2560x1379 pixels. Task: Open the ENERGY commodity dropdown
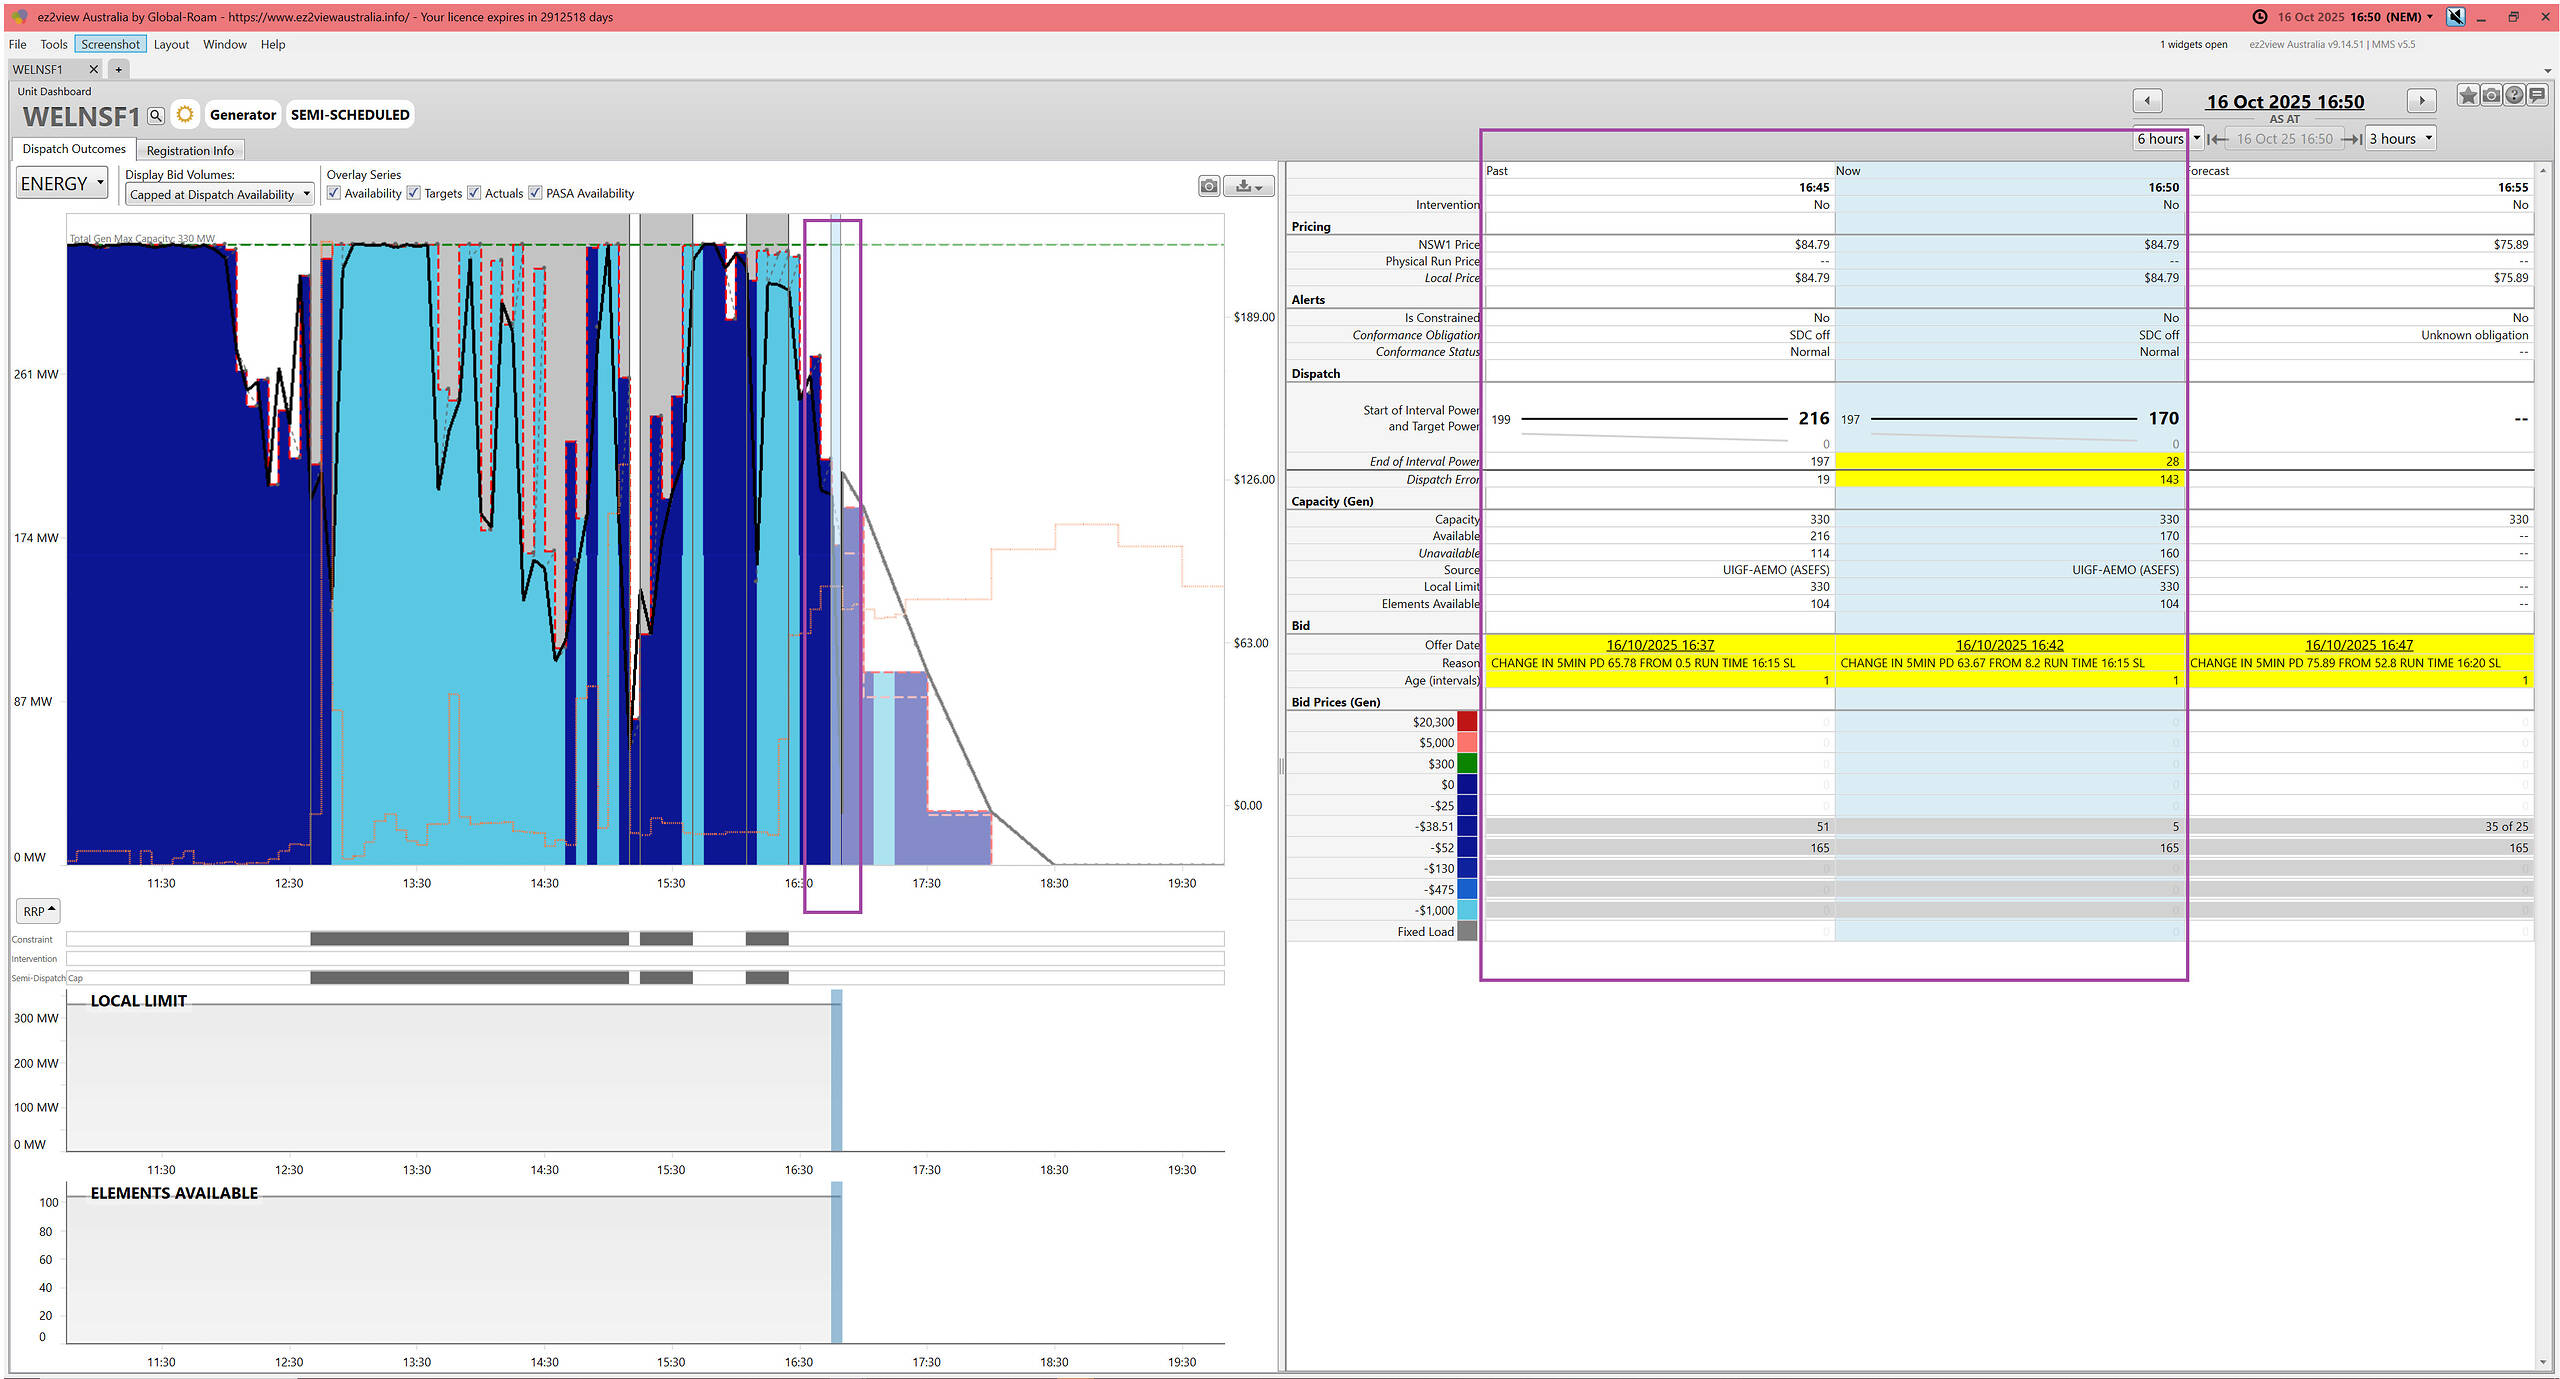tap(62, 184)
